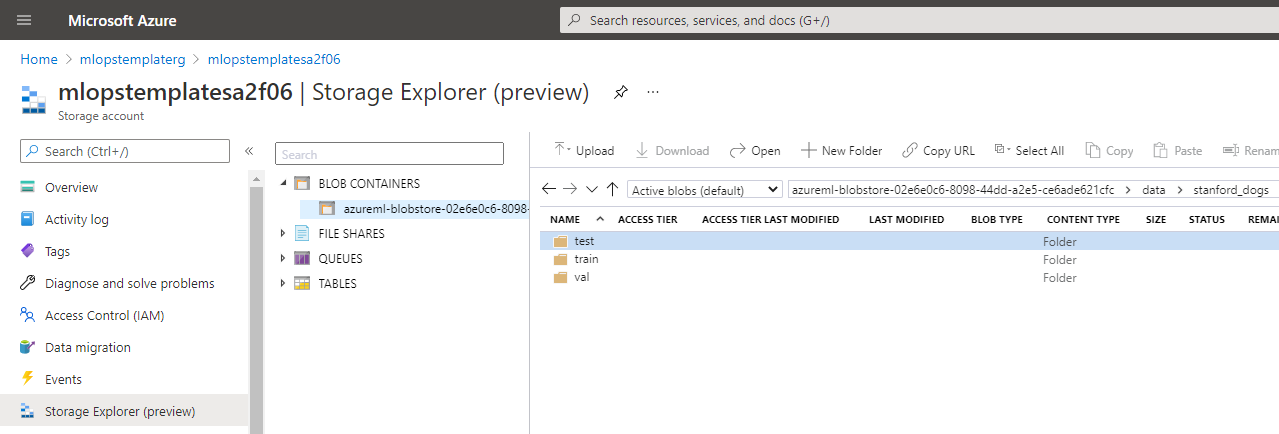
Task: Click the data path segment
Action: click(x=1153, y=189)
